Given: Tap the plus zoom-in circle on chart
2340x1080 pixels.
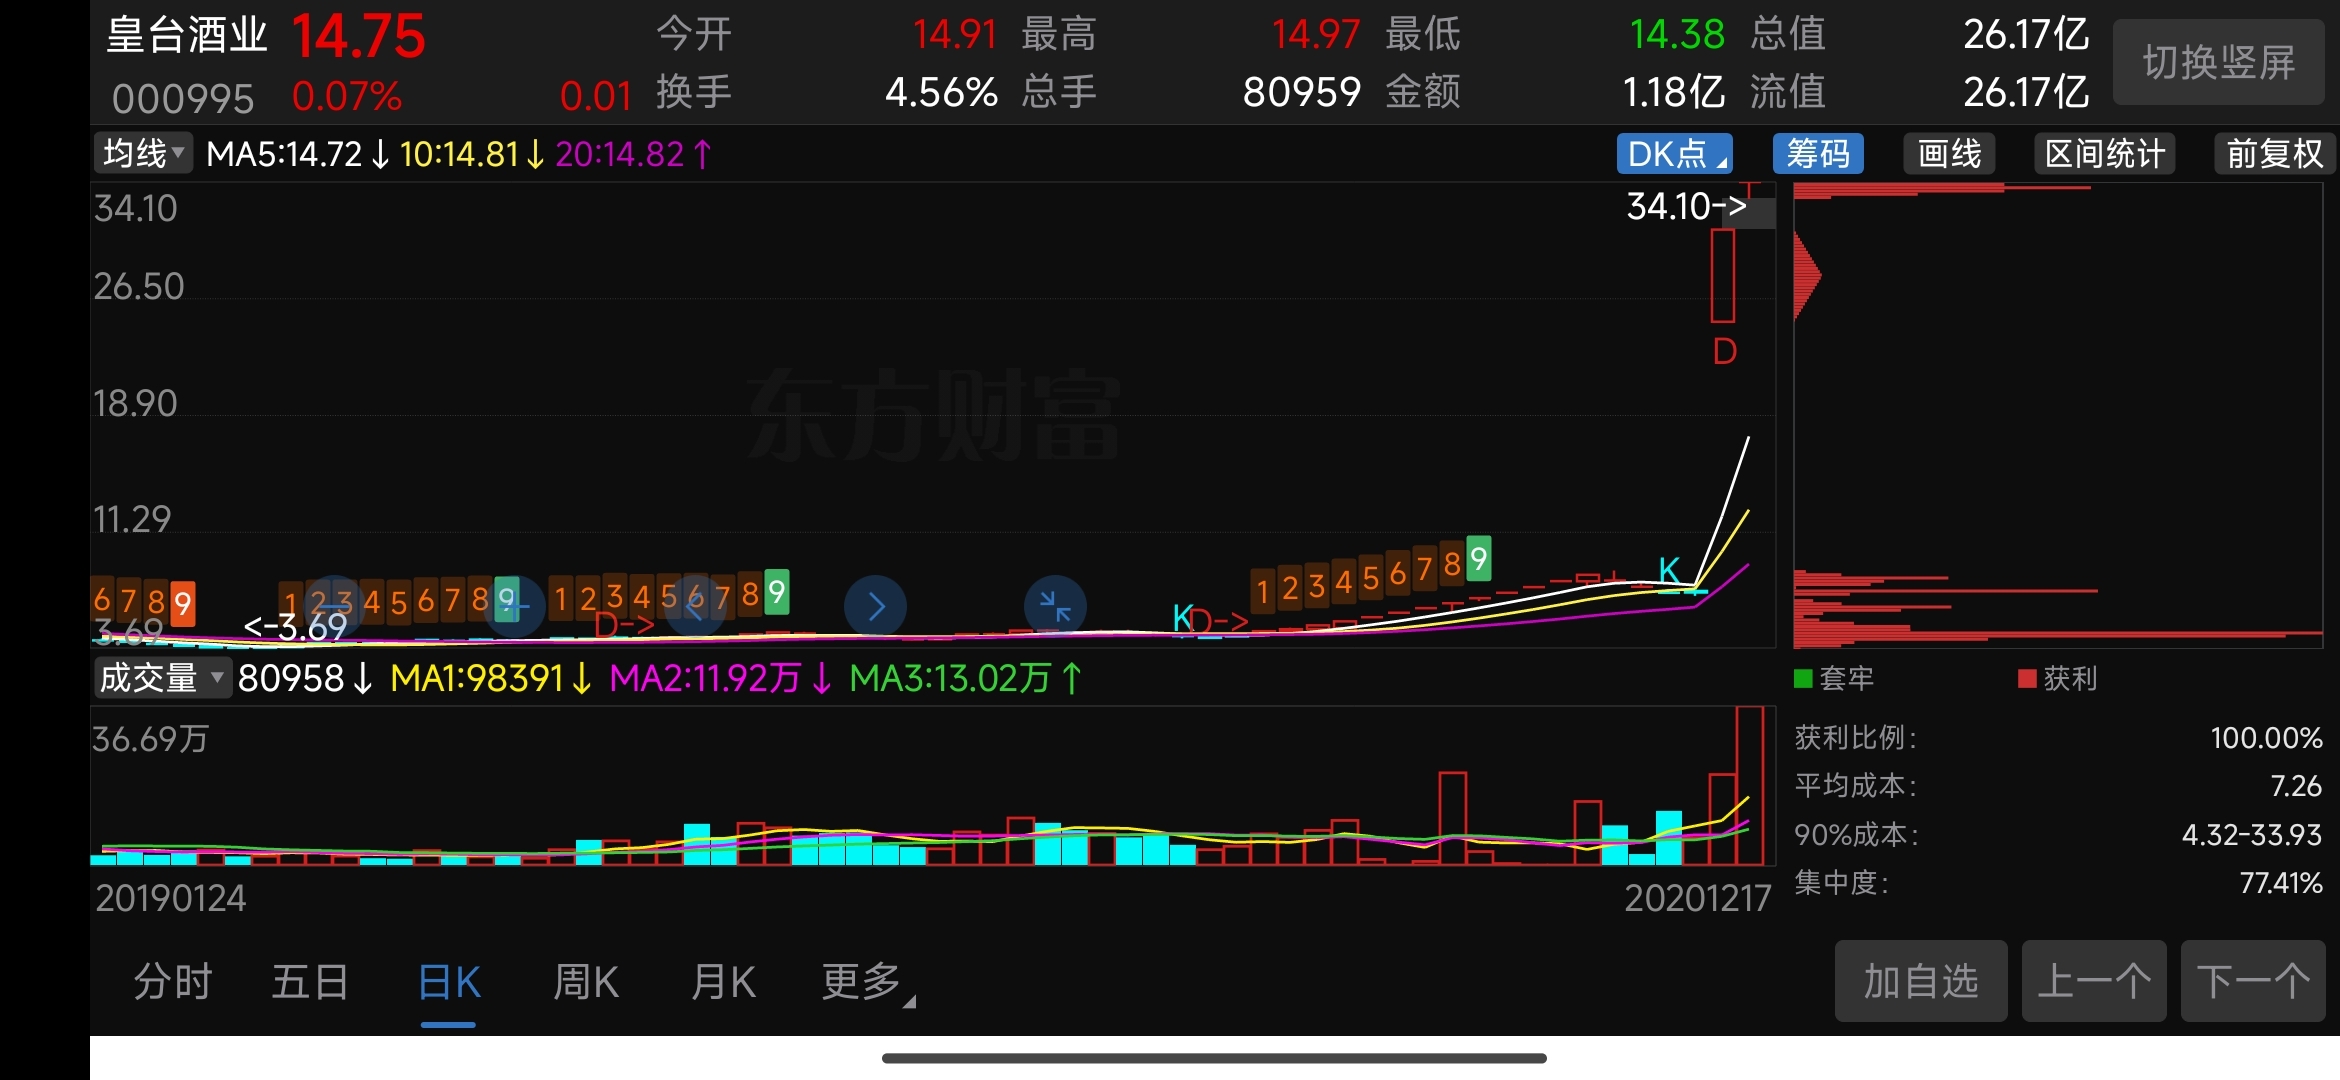Looking at the screenshot, I should coord(514,606).
